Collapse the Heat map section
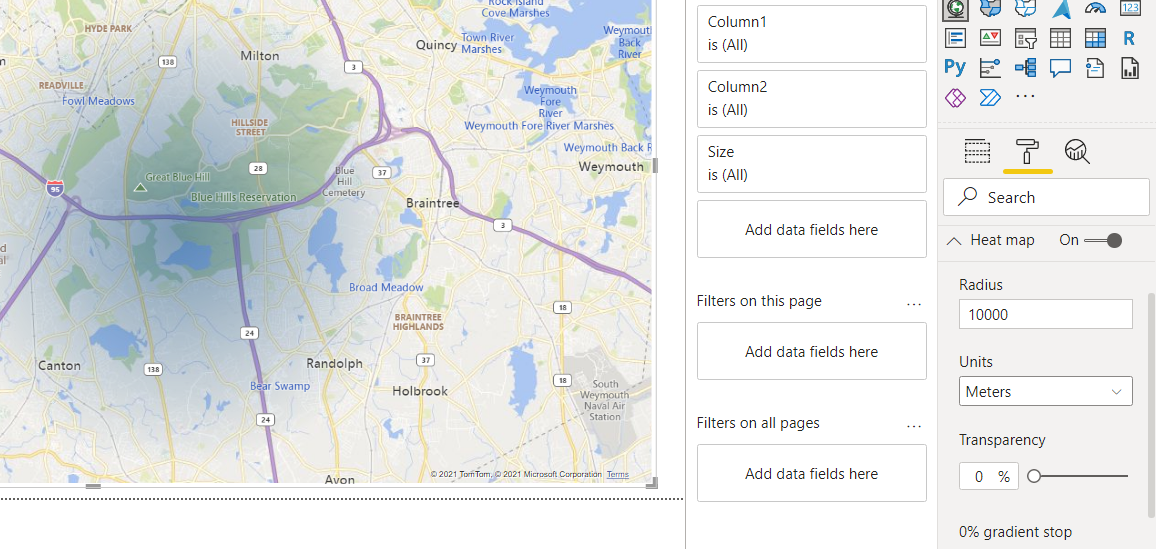The image size is (1156, 549). point(954,240)
